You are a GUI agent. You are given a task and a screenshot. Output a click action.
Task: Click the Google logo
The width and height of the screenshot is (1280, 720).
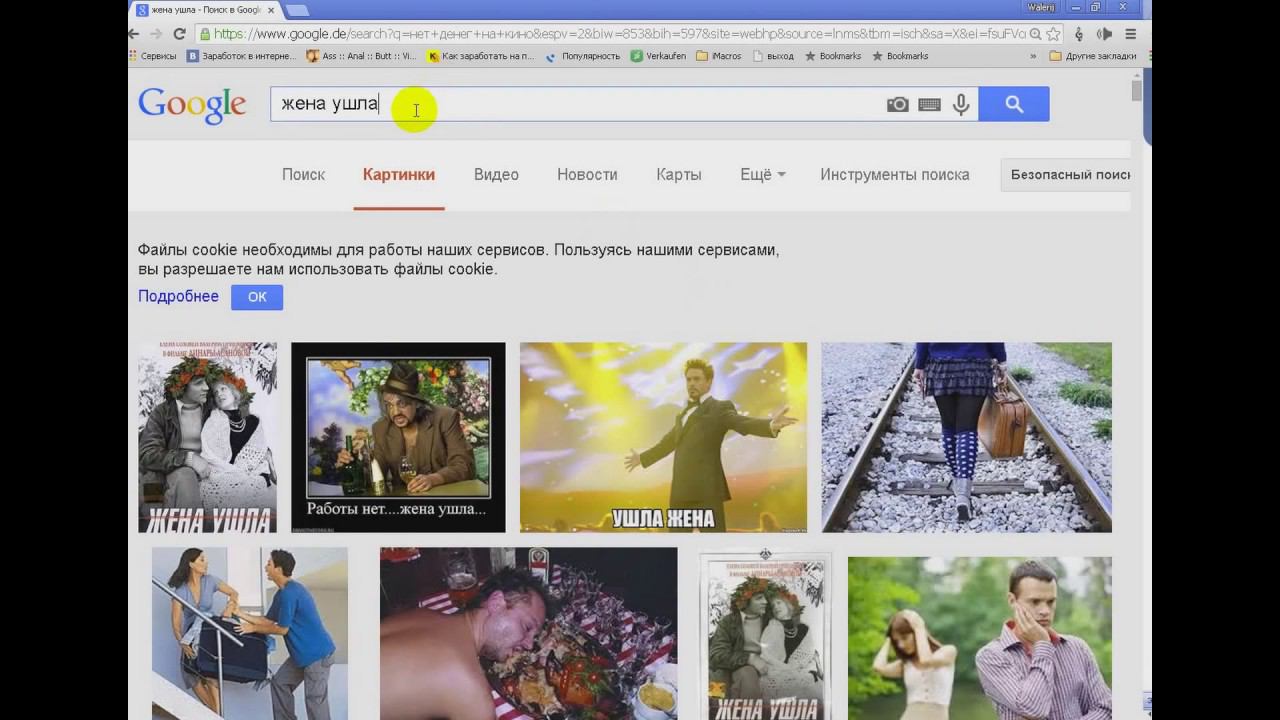click(192, 105)
